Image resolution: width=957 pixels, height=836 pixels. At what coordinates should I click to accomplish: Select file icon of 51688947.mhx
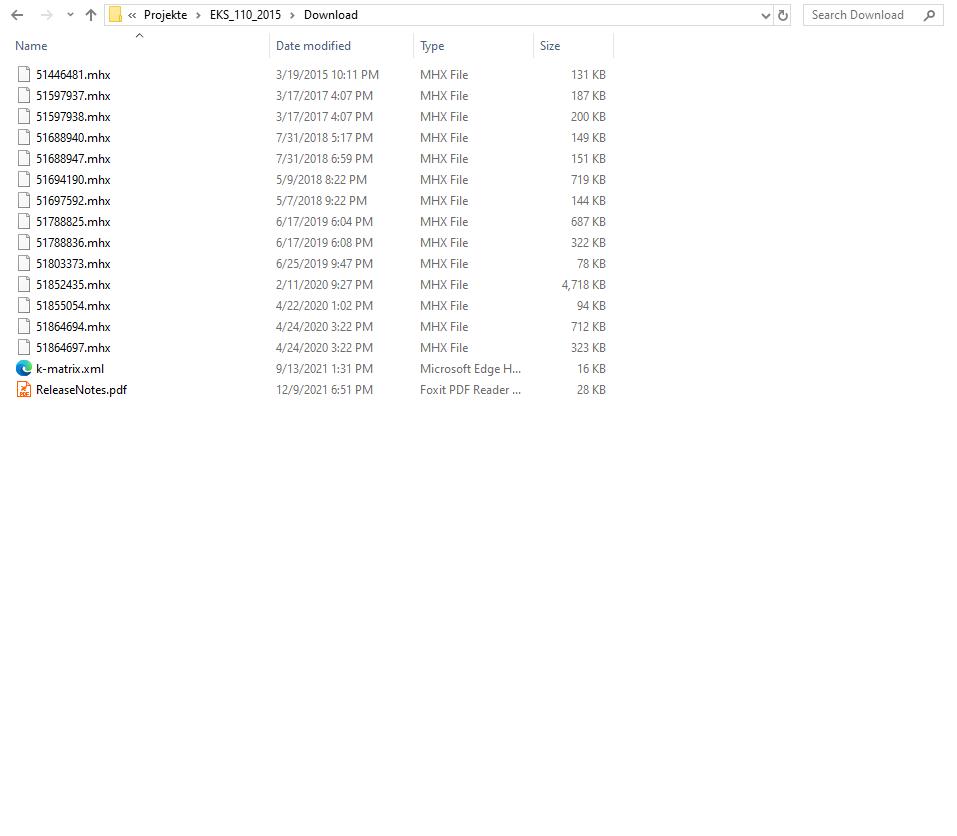24,159
